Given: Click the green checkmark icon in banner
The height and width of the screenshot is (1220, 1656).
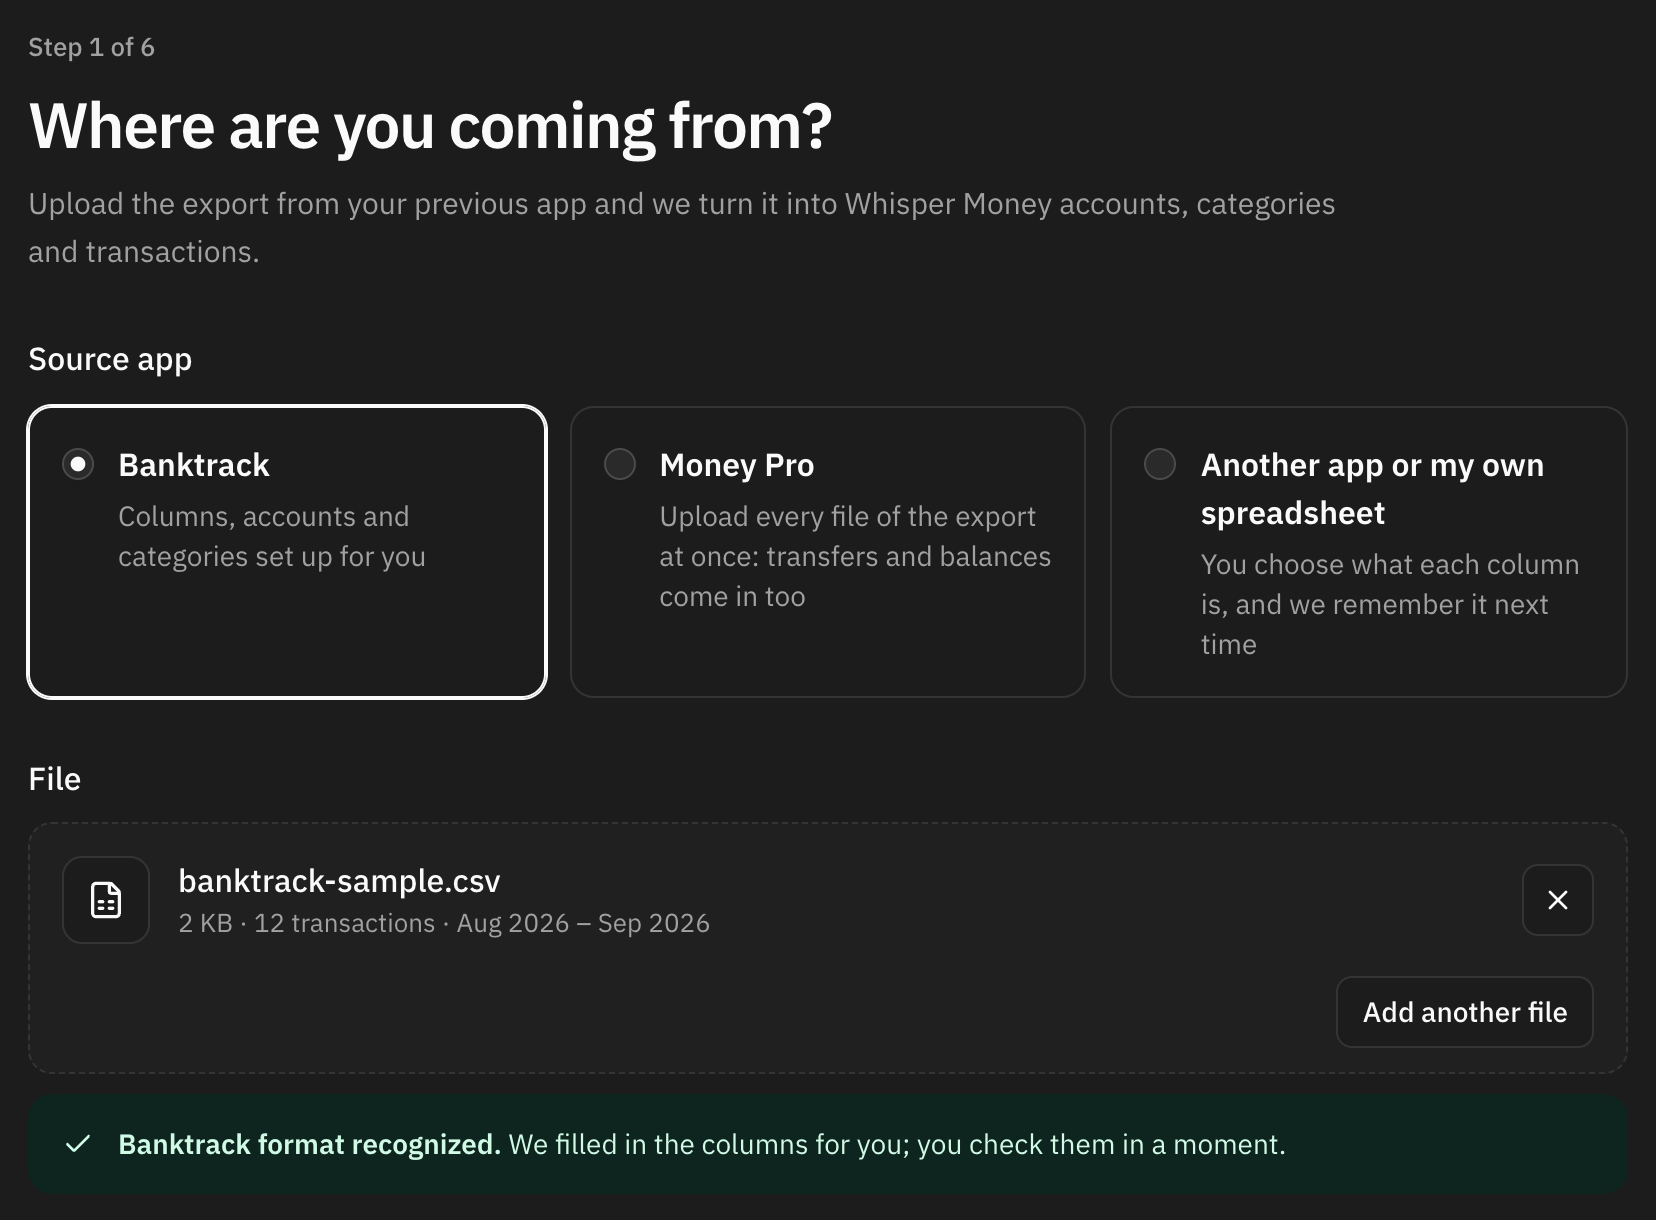Looking at the screenshot, I should click(x=78, y=1144).
